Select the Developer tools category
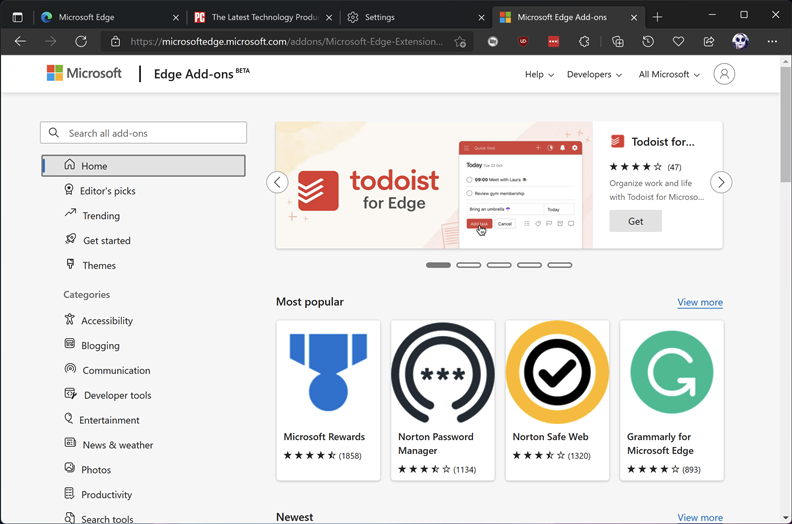The width and height of the screenshot is (792, 524). pyautogui.click(x=108, y=395)
